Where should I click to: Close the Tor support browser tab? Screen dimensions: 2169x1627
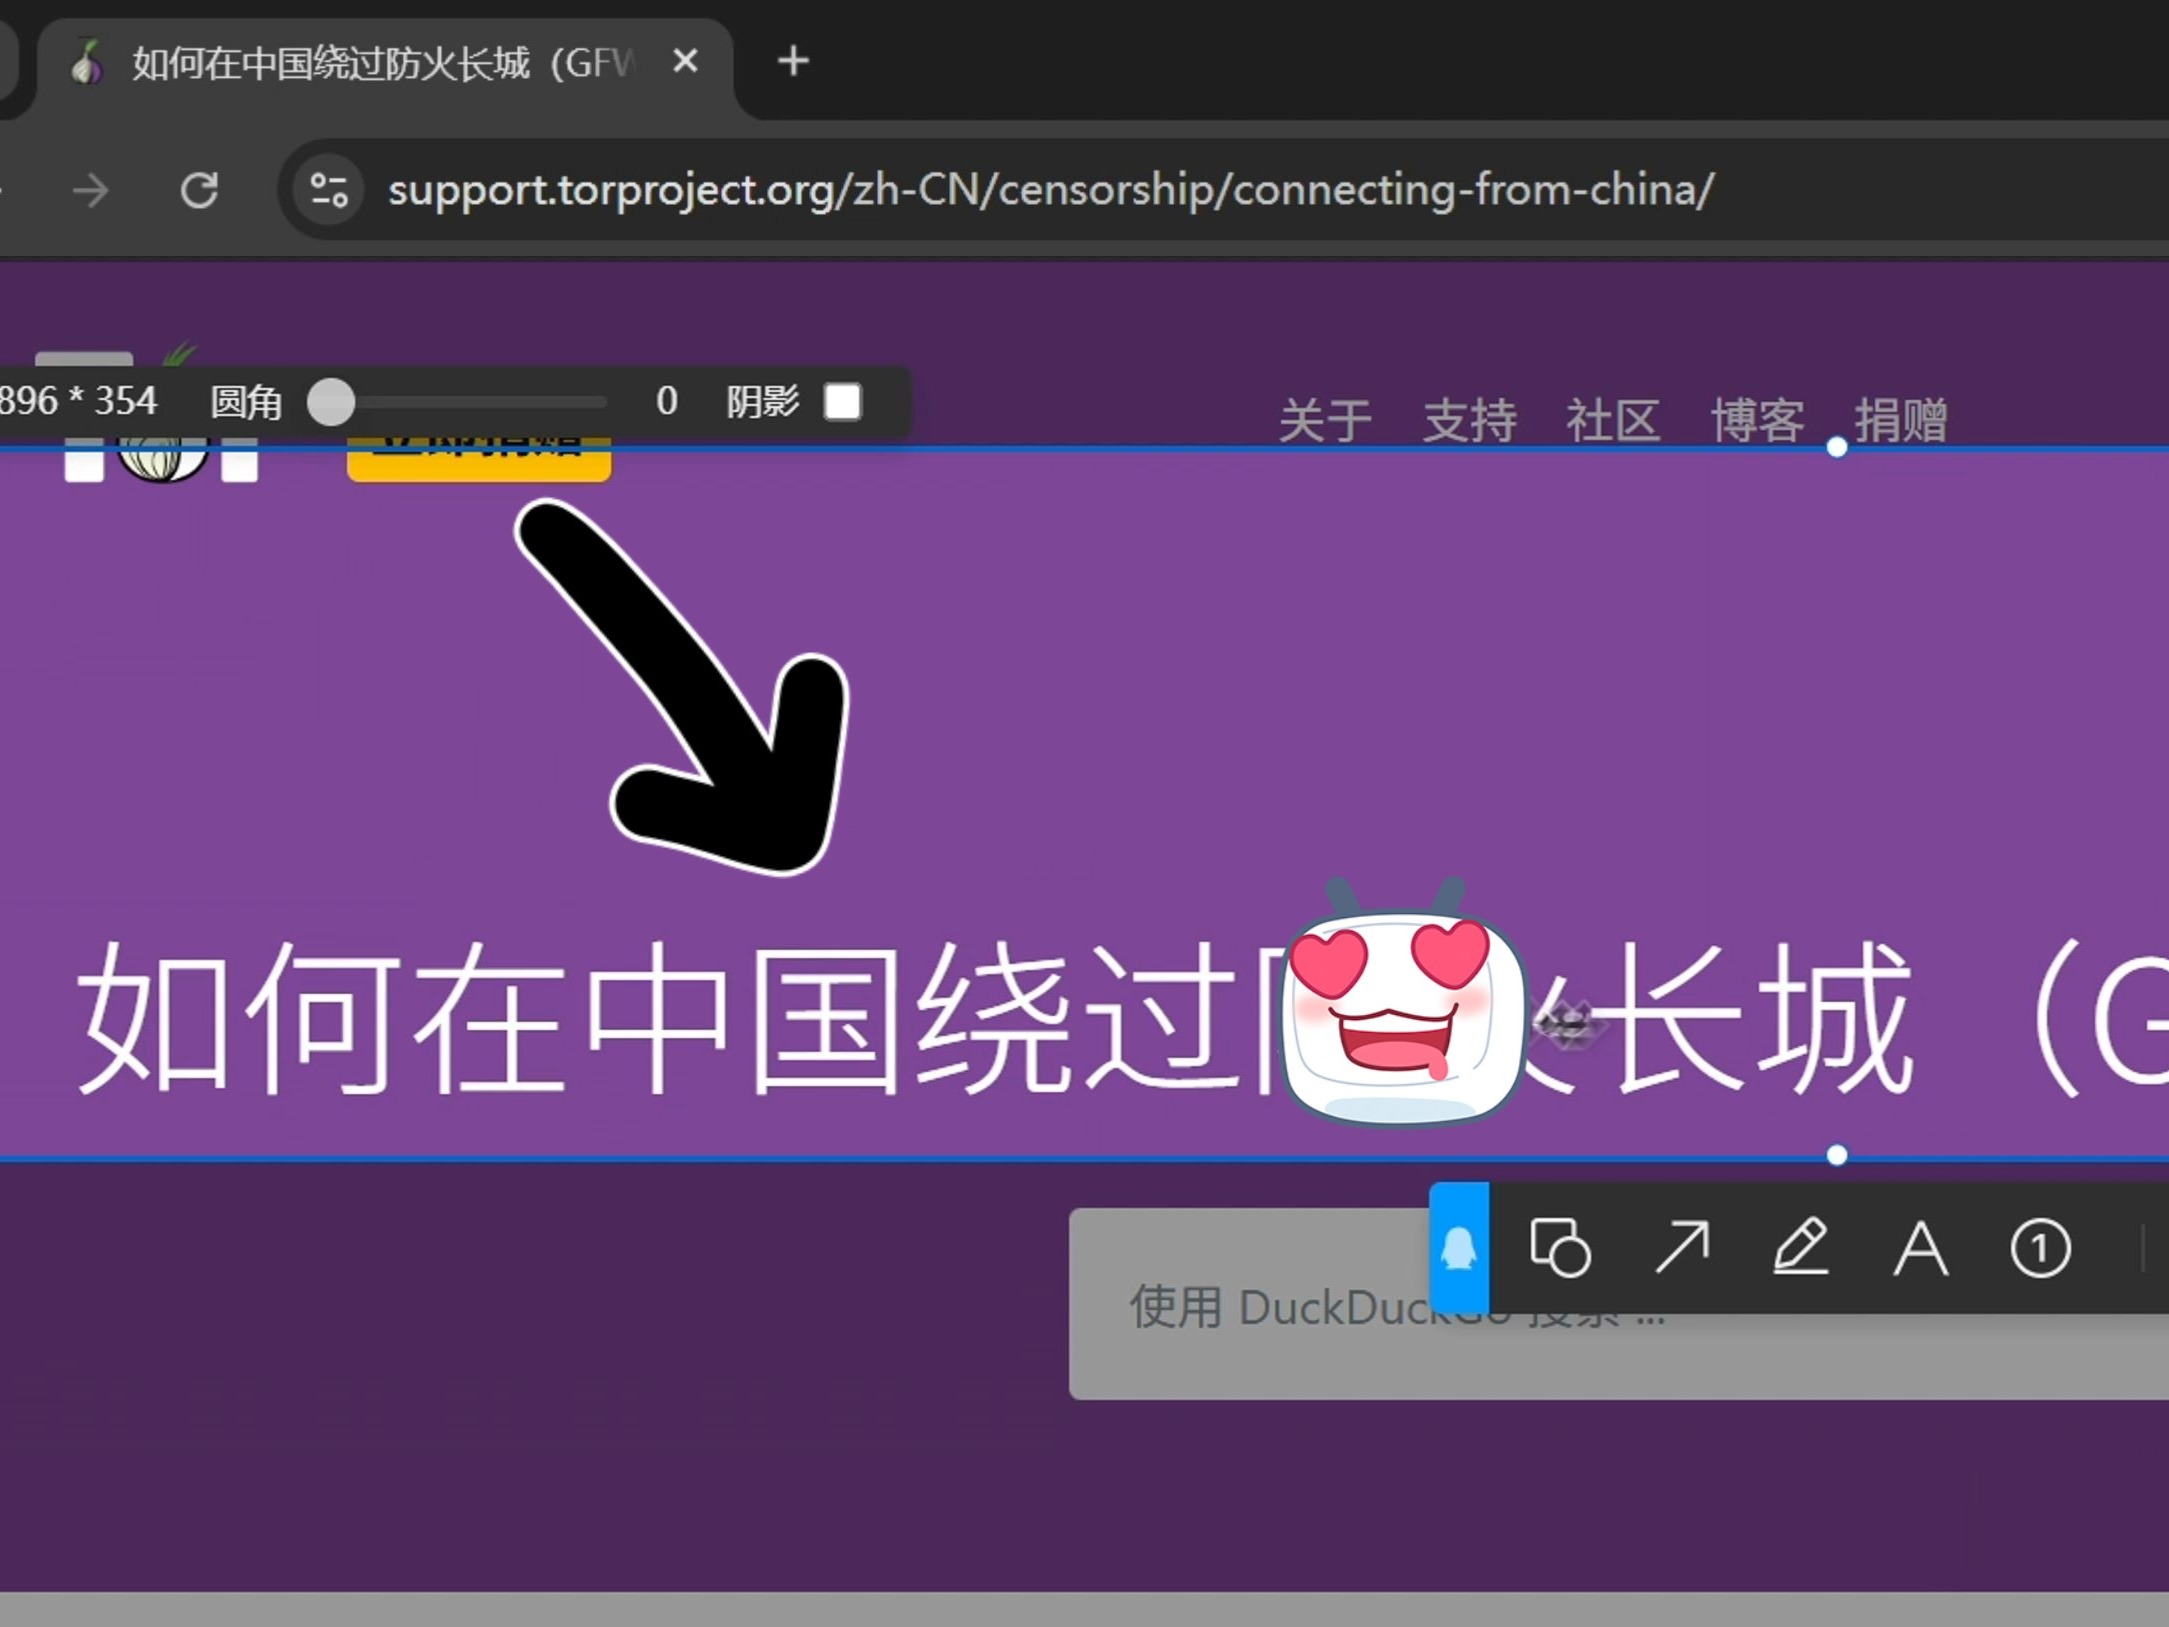(685, 62)
